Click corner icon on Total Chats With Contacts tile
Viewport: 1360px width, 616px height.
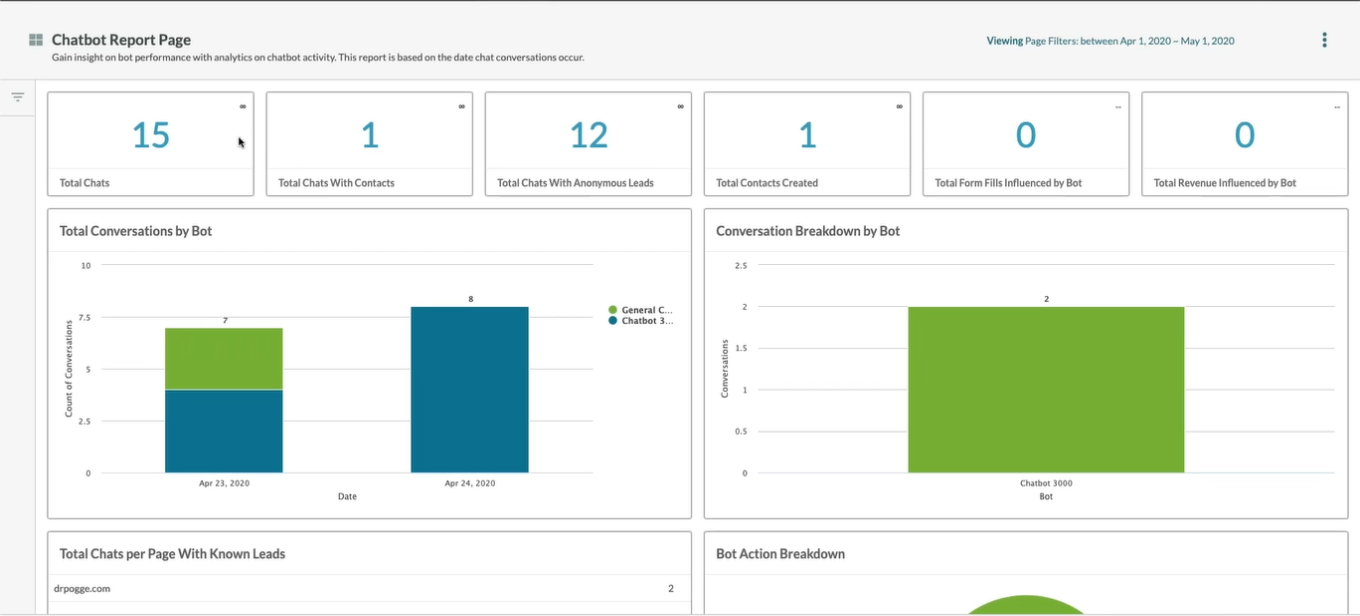pos(462,106)
